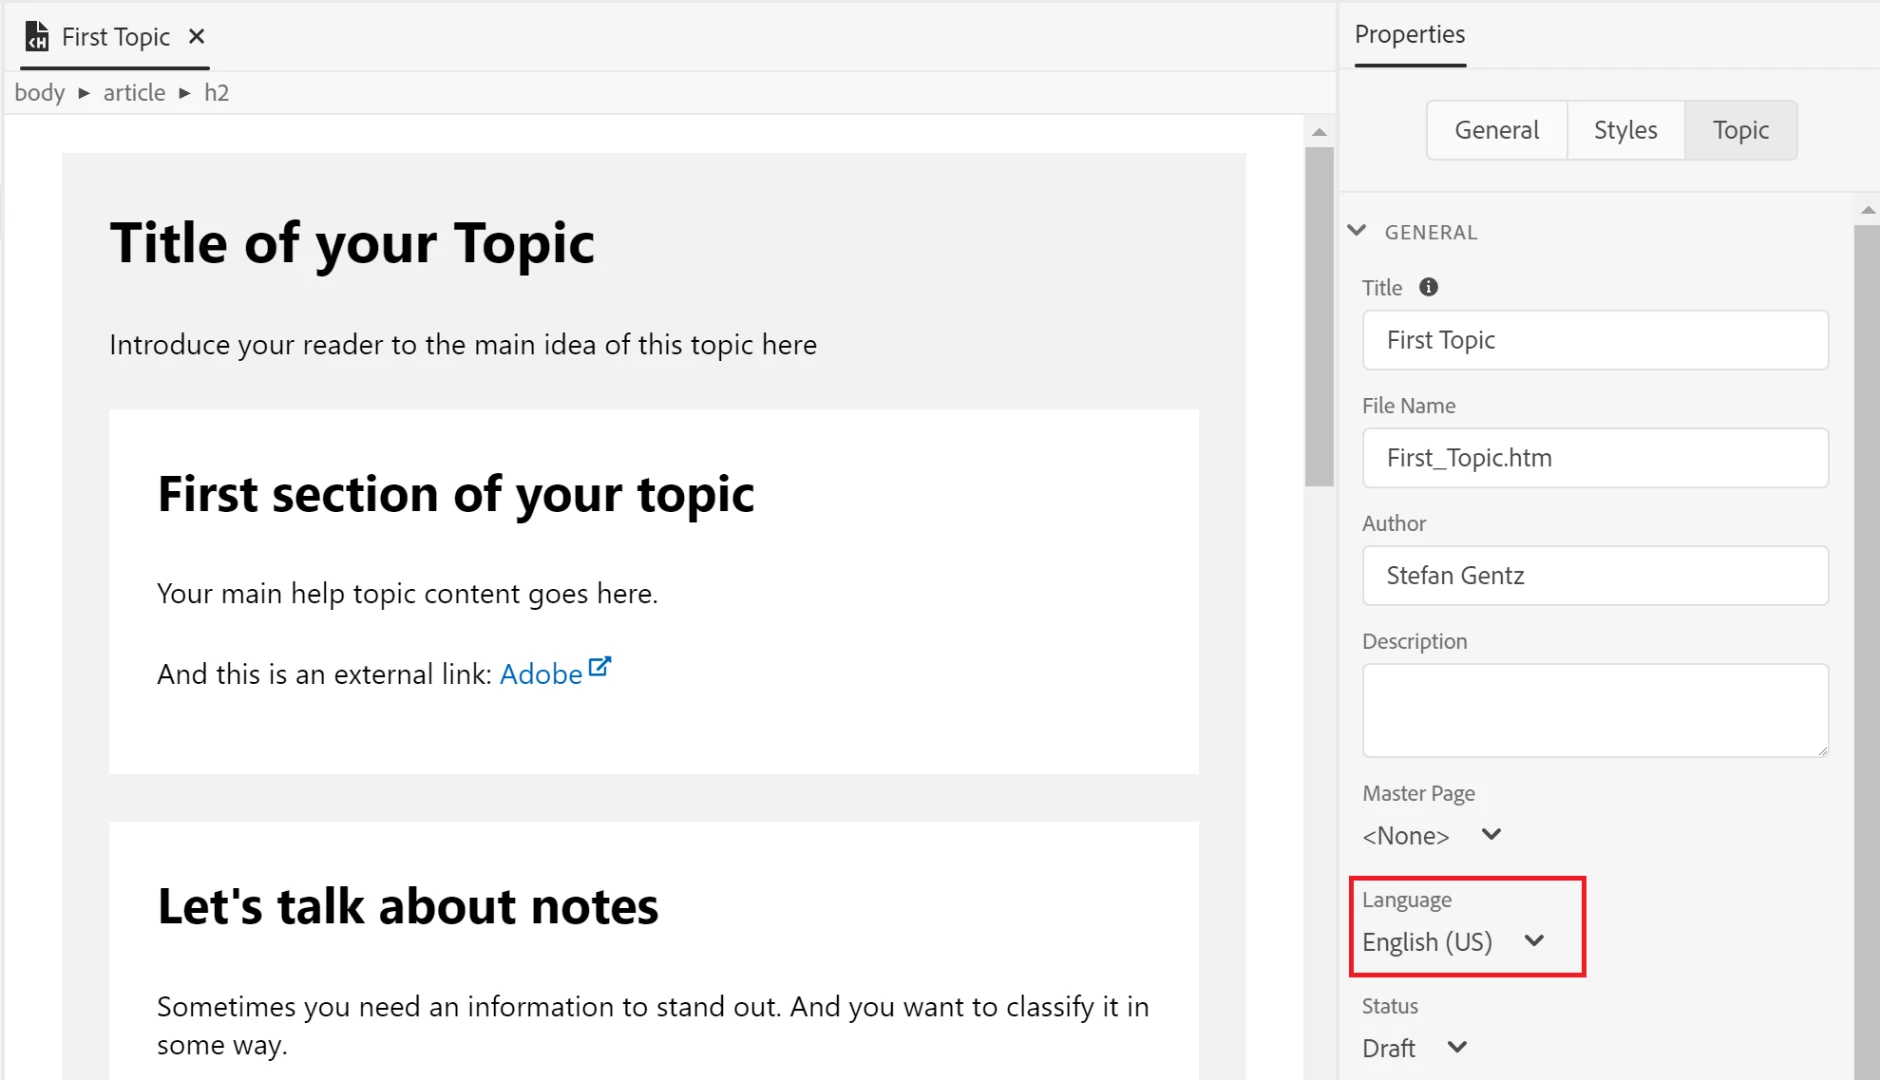The width and height of the screenshot is (1880, 1080).
Task: Open the Properties panel tab
Action: pyautogui.click(x=1409, y=35)
